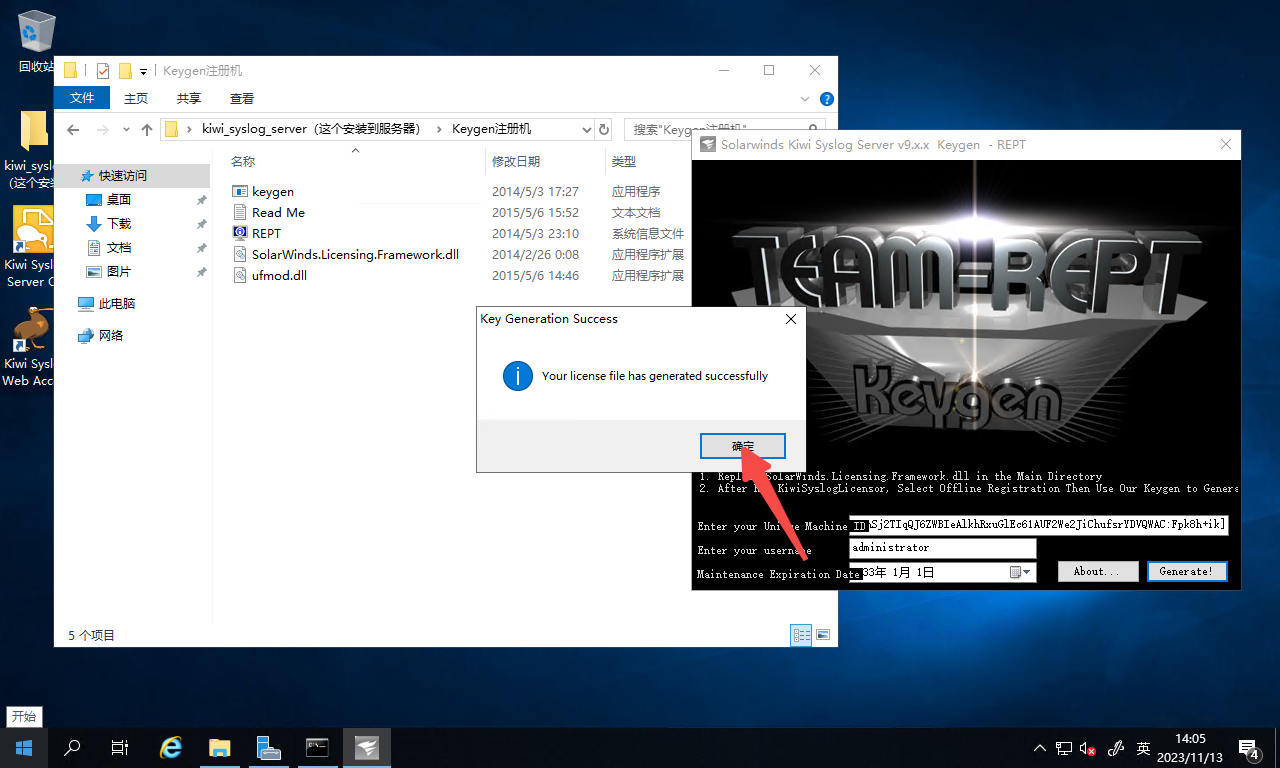1280x768 pixels.
Task: Select the ufmod.dll file
Action: [x=279, y=275]
